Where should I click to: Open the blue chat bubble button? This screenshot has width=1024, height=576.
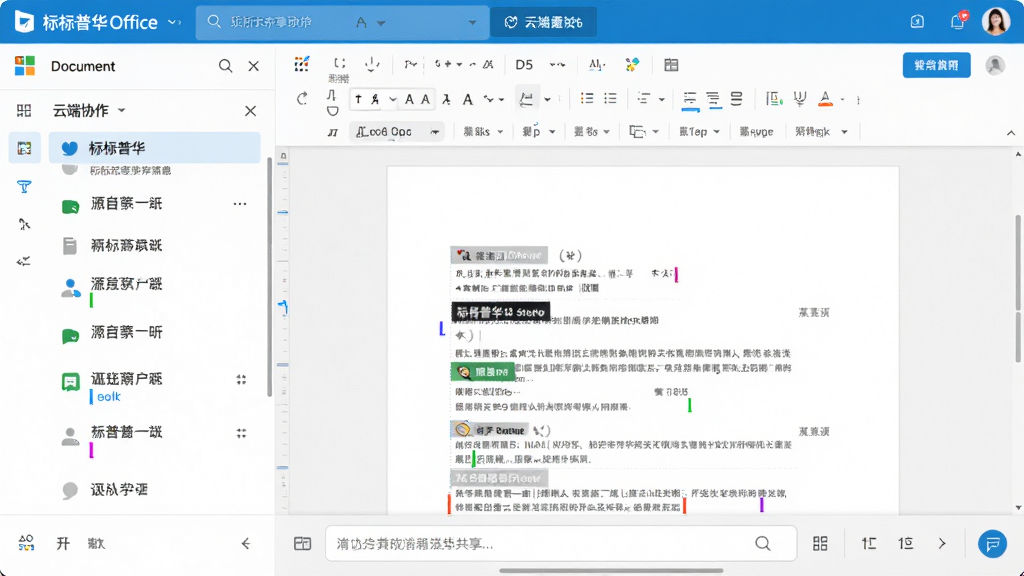(992, 543)
